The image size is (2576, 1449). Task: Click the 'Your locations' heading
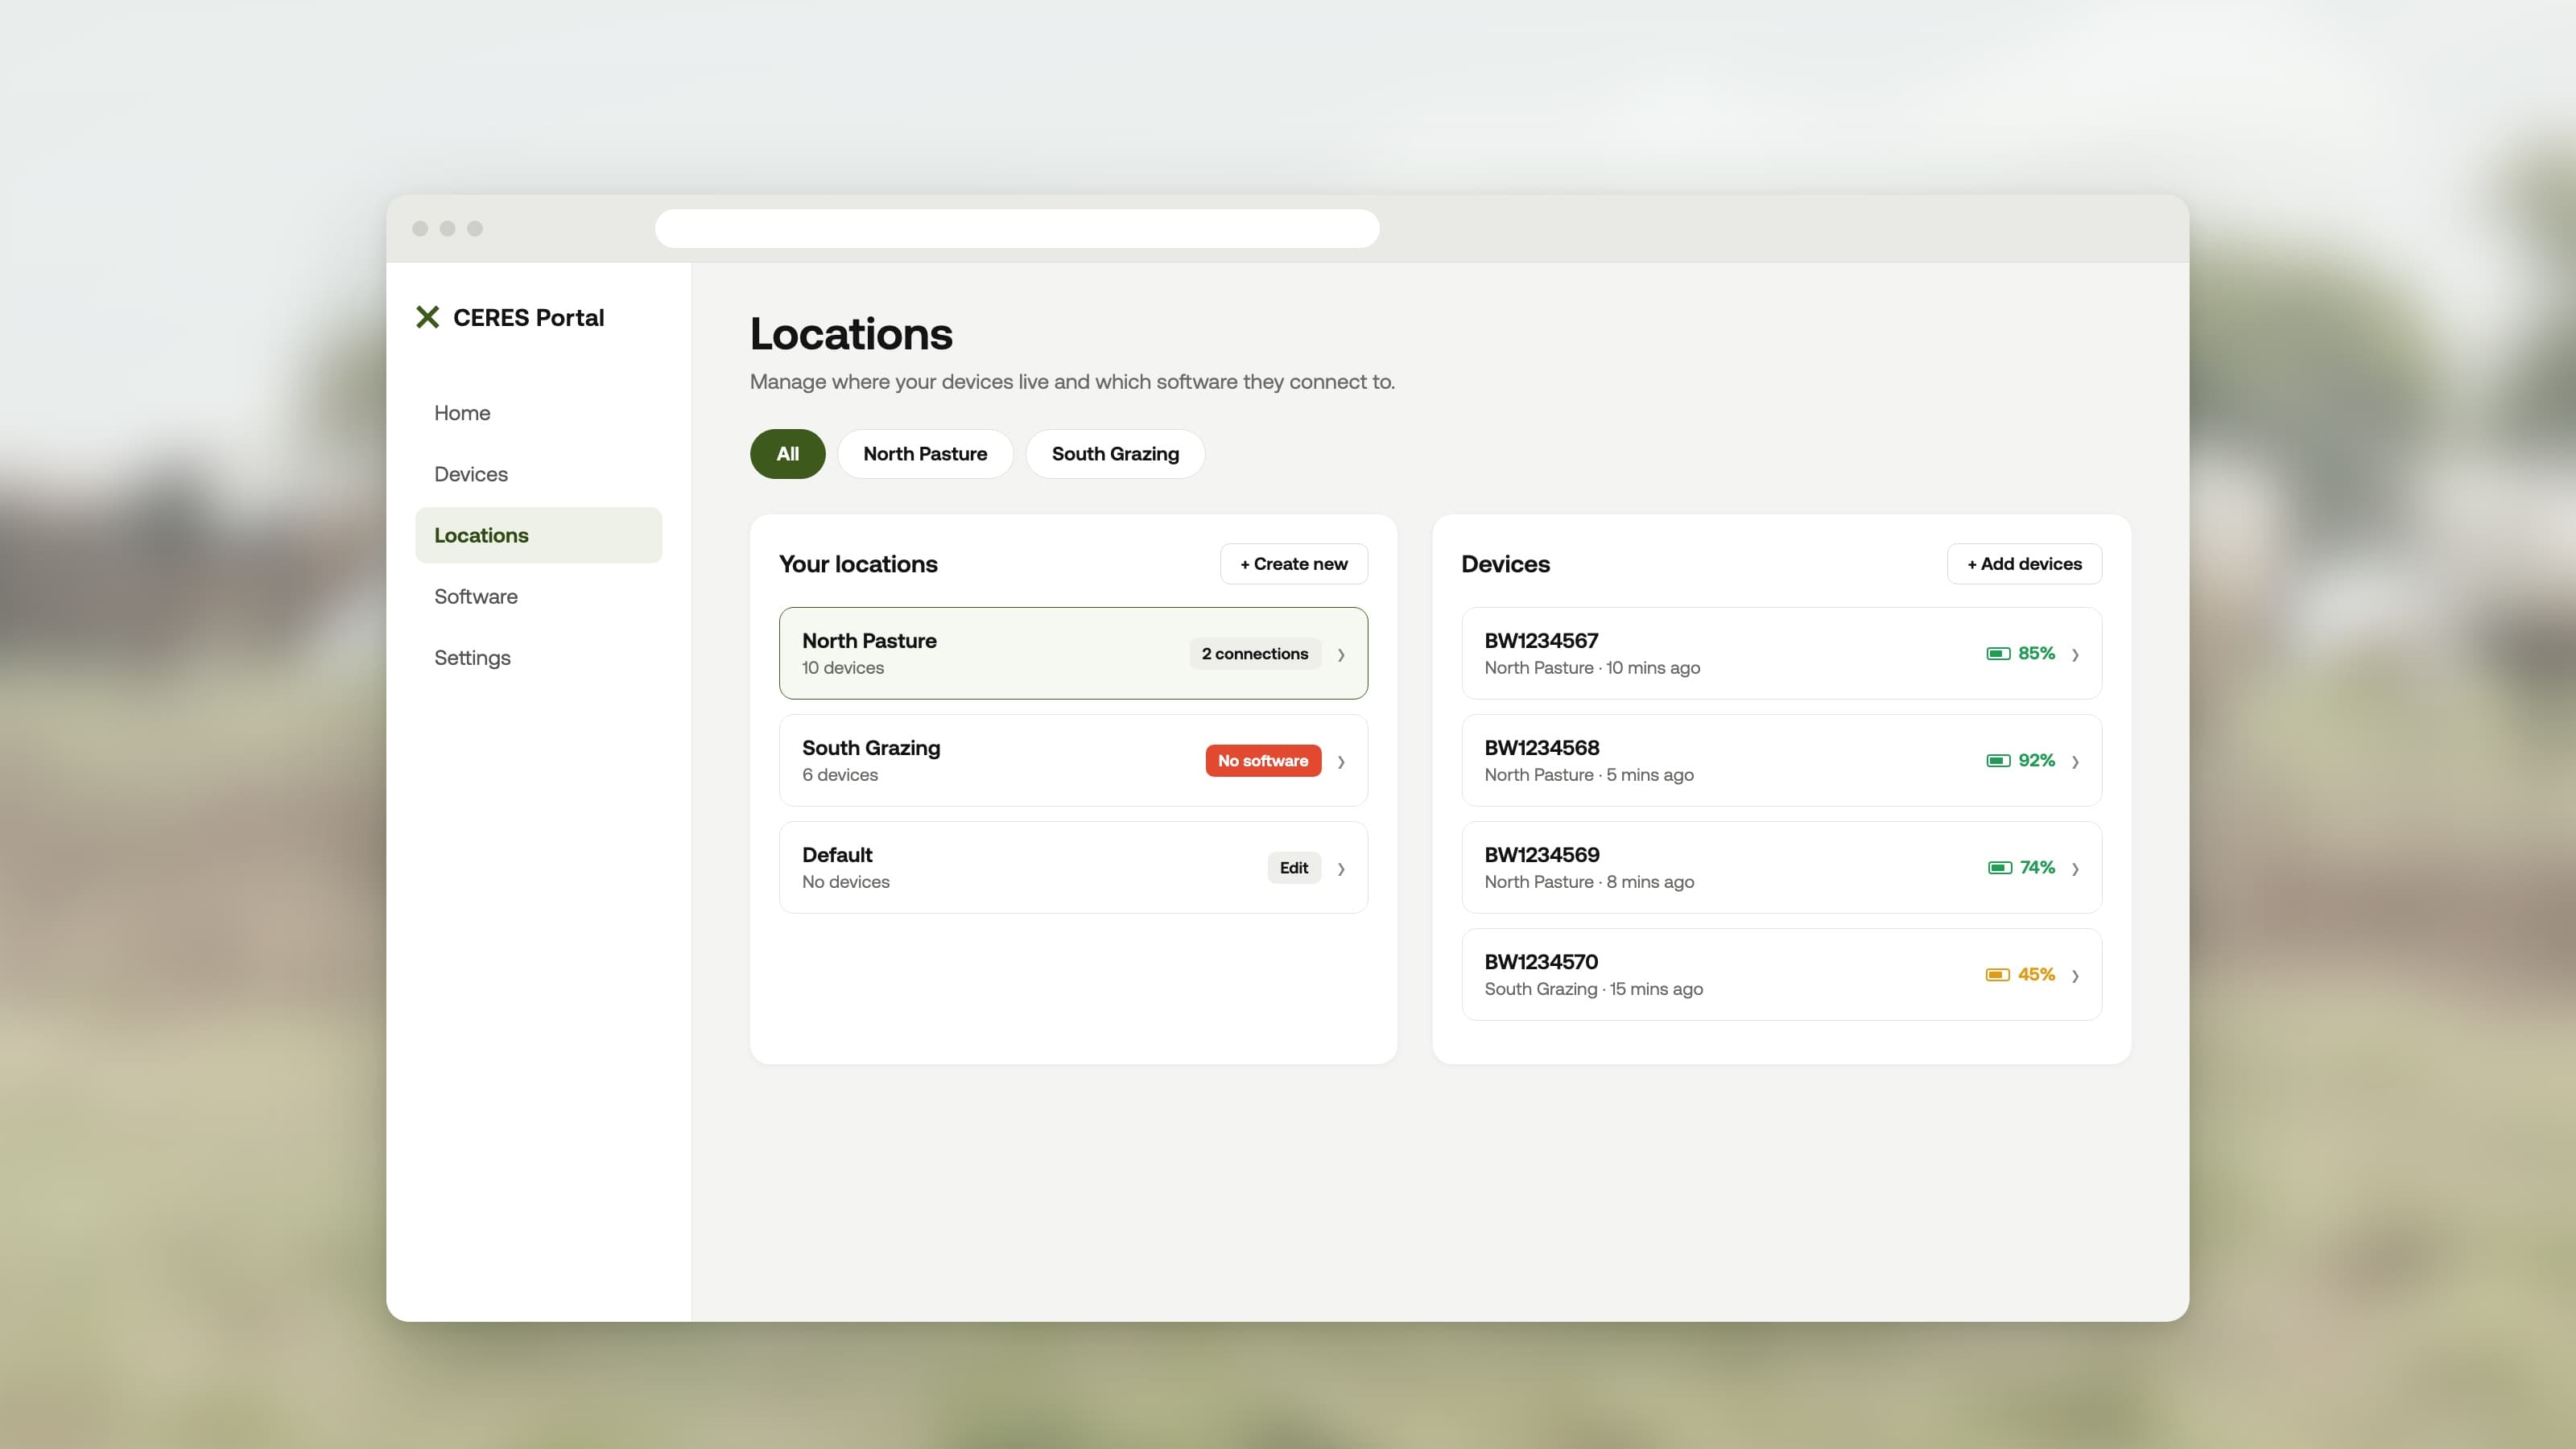coord(858,564)
